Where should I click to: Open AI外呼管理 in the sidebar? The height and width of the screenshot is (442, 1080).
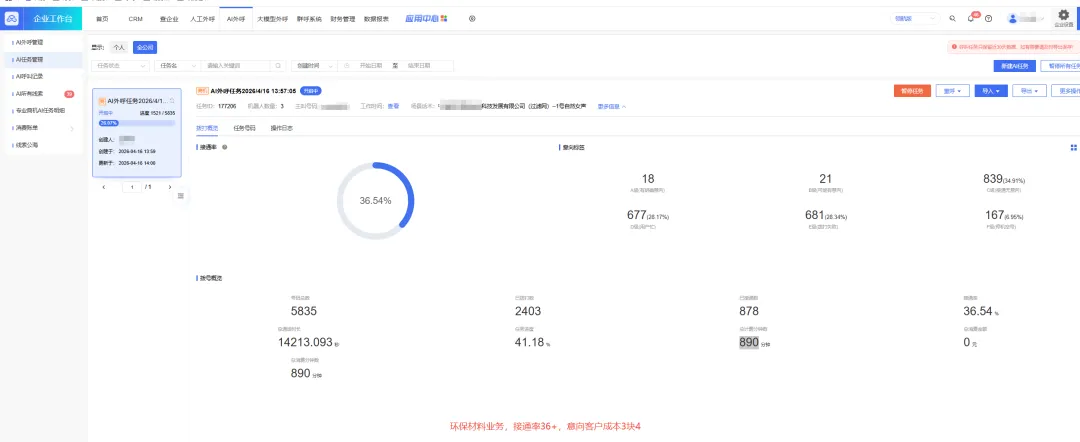click(x=44, y=43)
